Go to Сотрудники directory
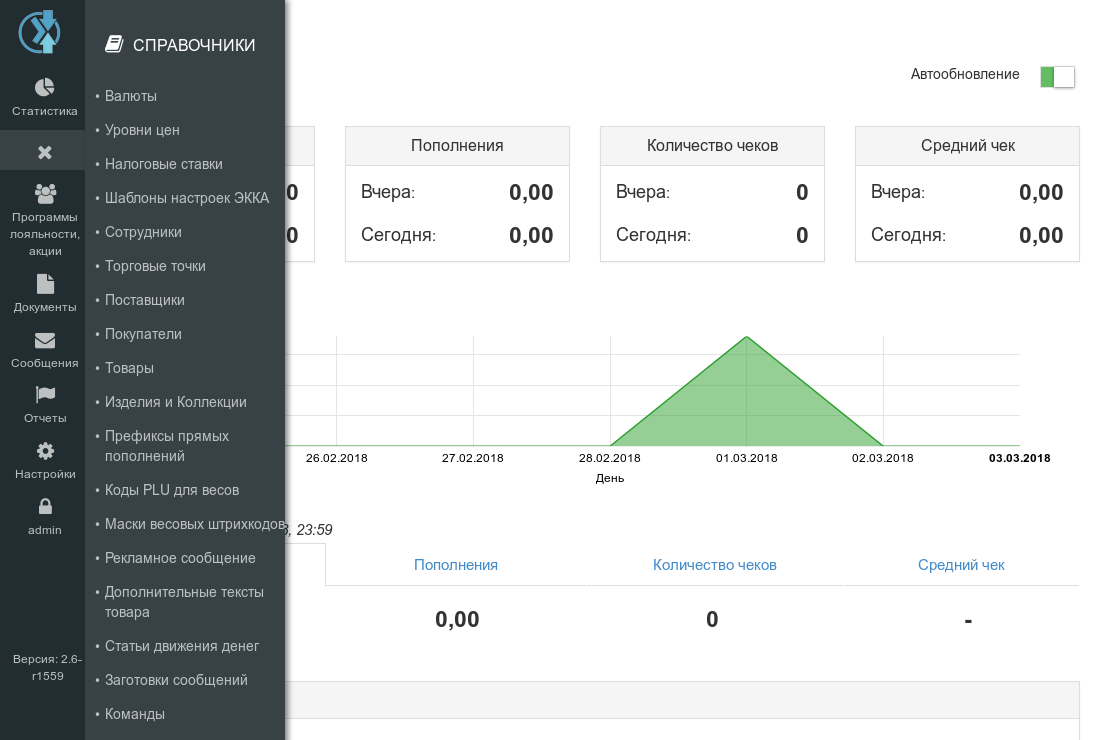The height and width of the screenshot is (740, 1100). 143,232
